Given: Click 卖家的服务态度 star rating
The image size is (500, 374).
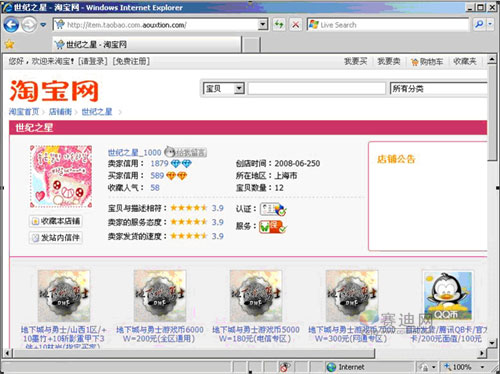Looking at the screenshot, I should (x=189, y=222).
